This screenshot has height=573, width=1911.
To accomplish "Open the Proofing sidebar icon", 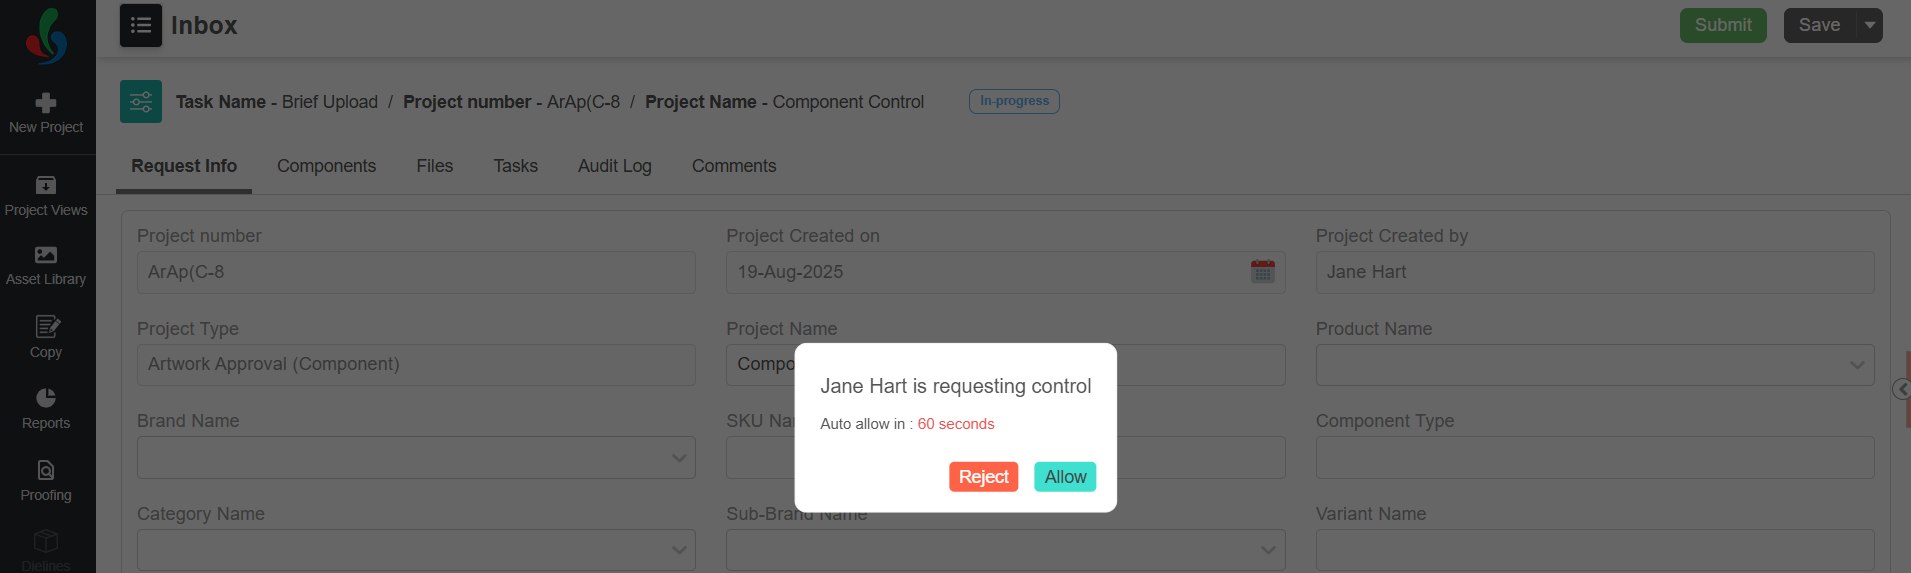I will pos(46,470).
